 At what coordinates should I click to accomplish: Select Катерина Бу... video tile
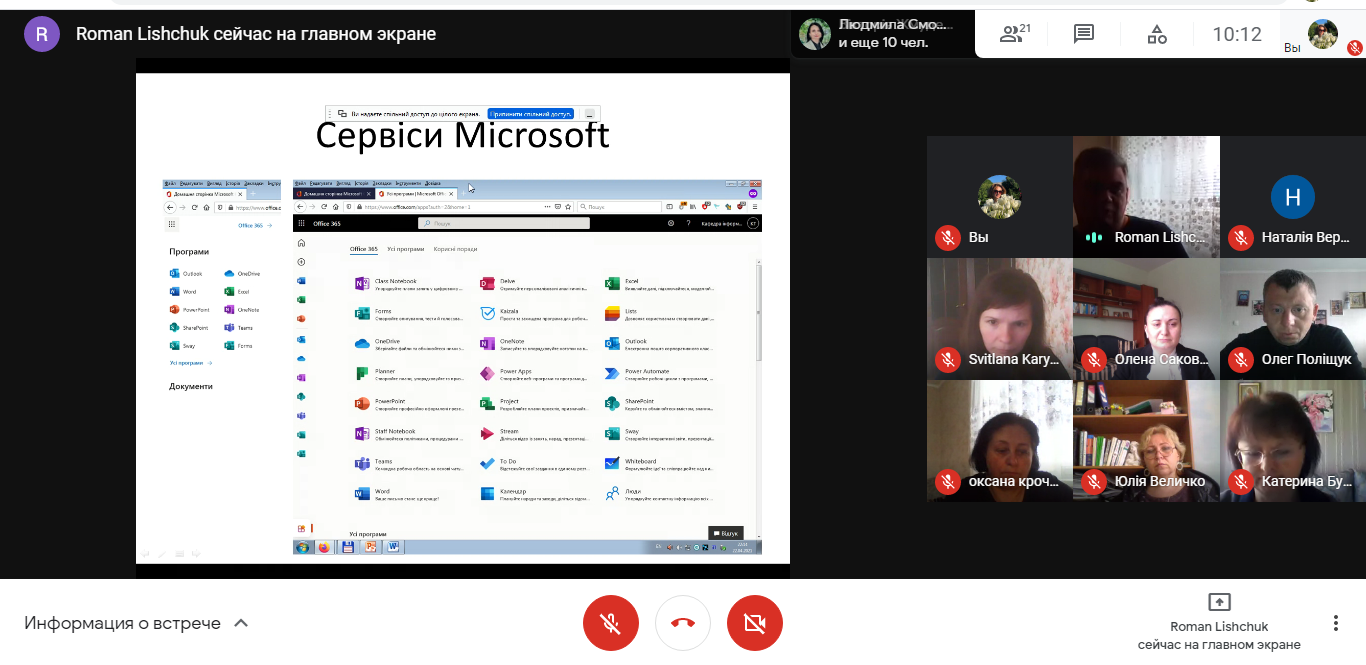(1293, 441)
